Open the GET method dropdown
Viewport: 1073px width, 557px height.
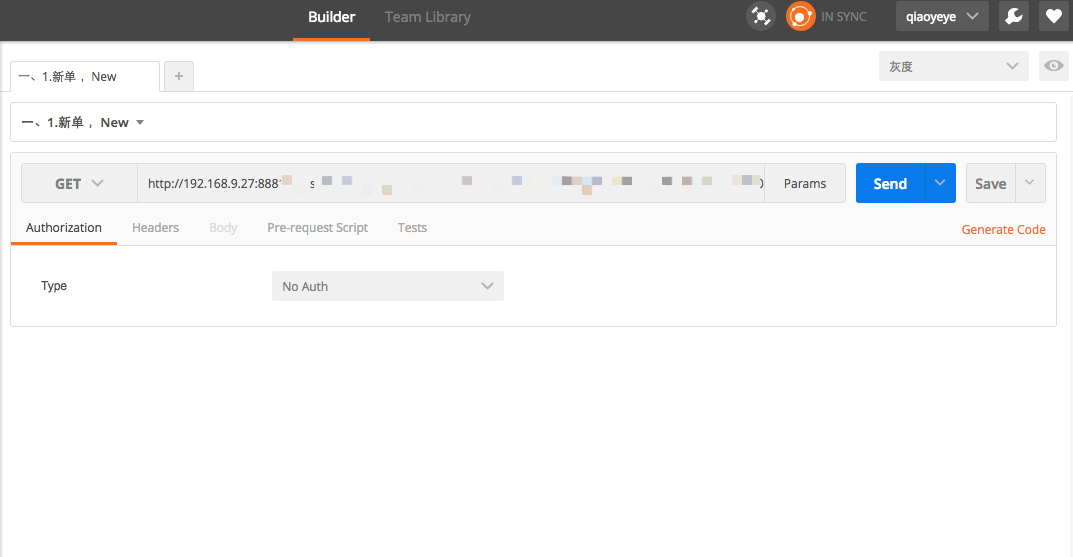(79, 183)
